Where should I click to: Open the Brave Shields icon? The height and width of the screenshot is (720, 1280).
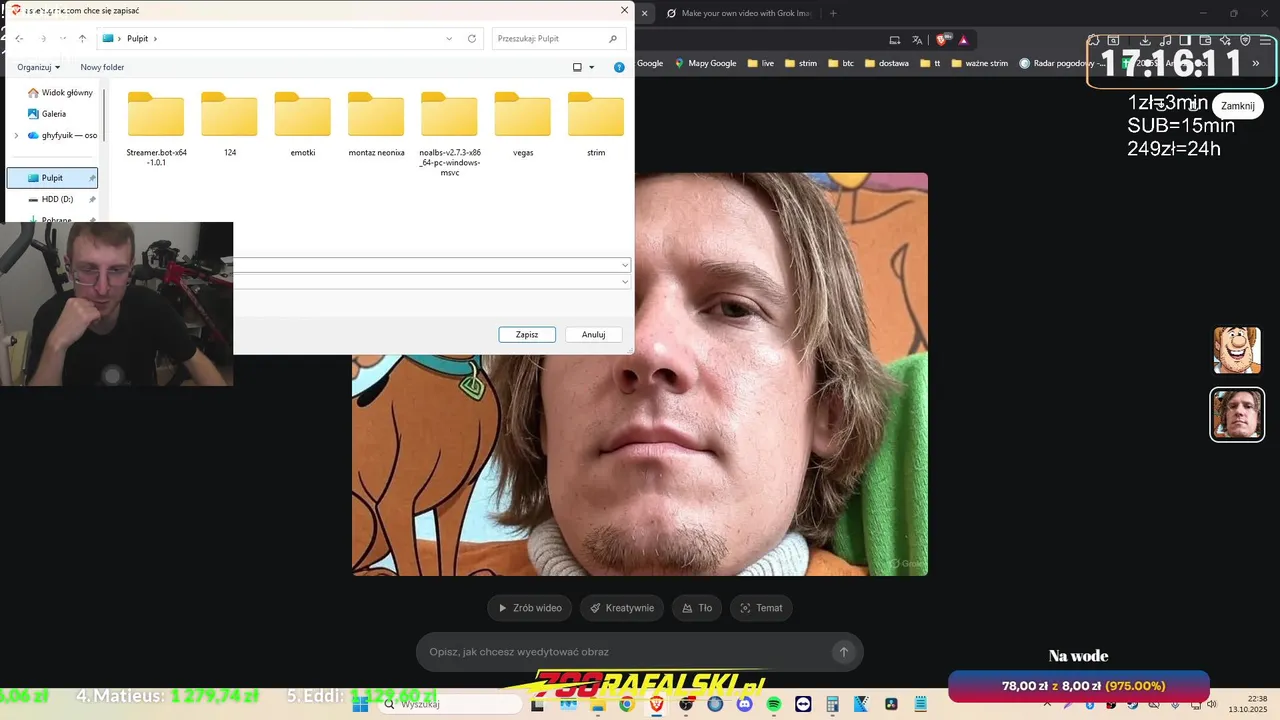click(942, 40)
